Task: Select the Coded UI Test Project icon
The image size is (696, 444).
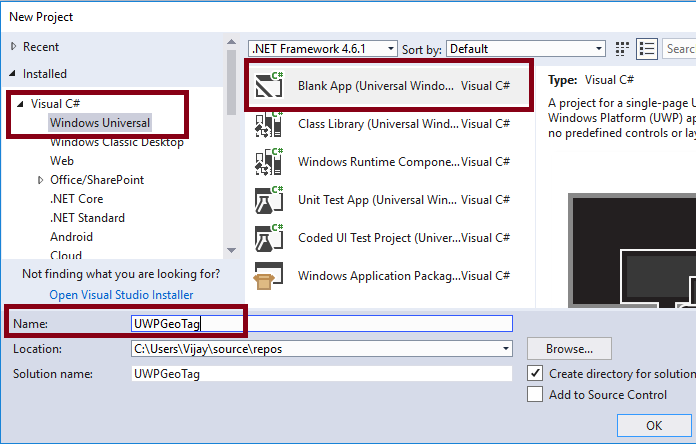Action: click(x=269, y=238)
